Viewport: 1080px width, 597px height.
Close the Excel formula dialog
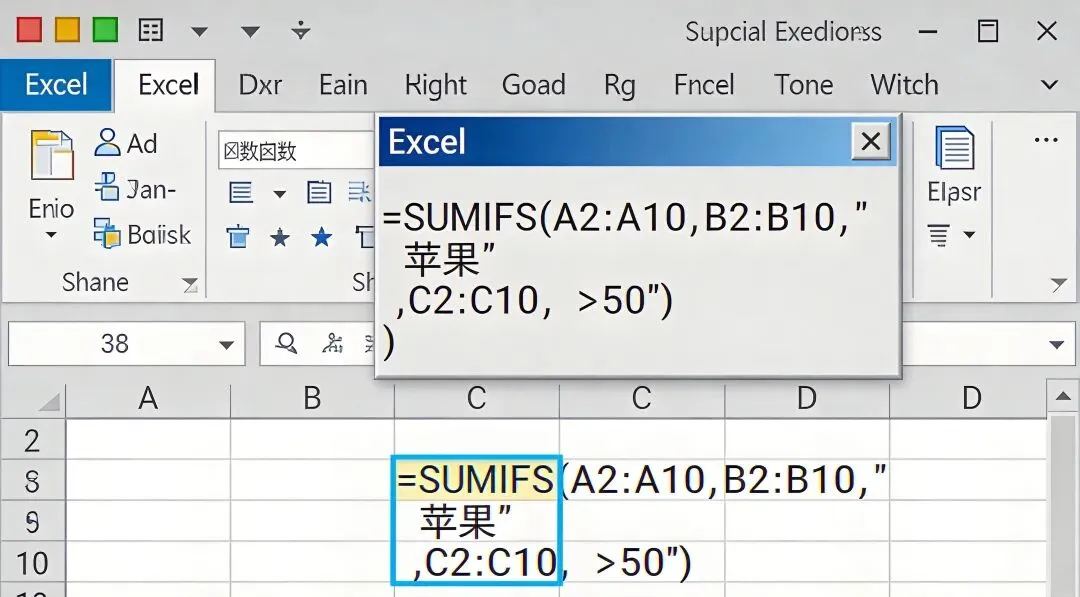pos(871,141)
